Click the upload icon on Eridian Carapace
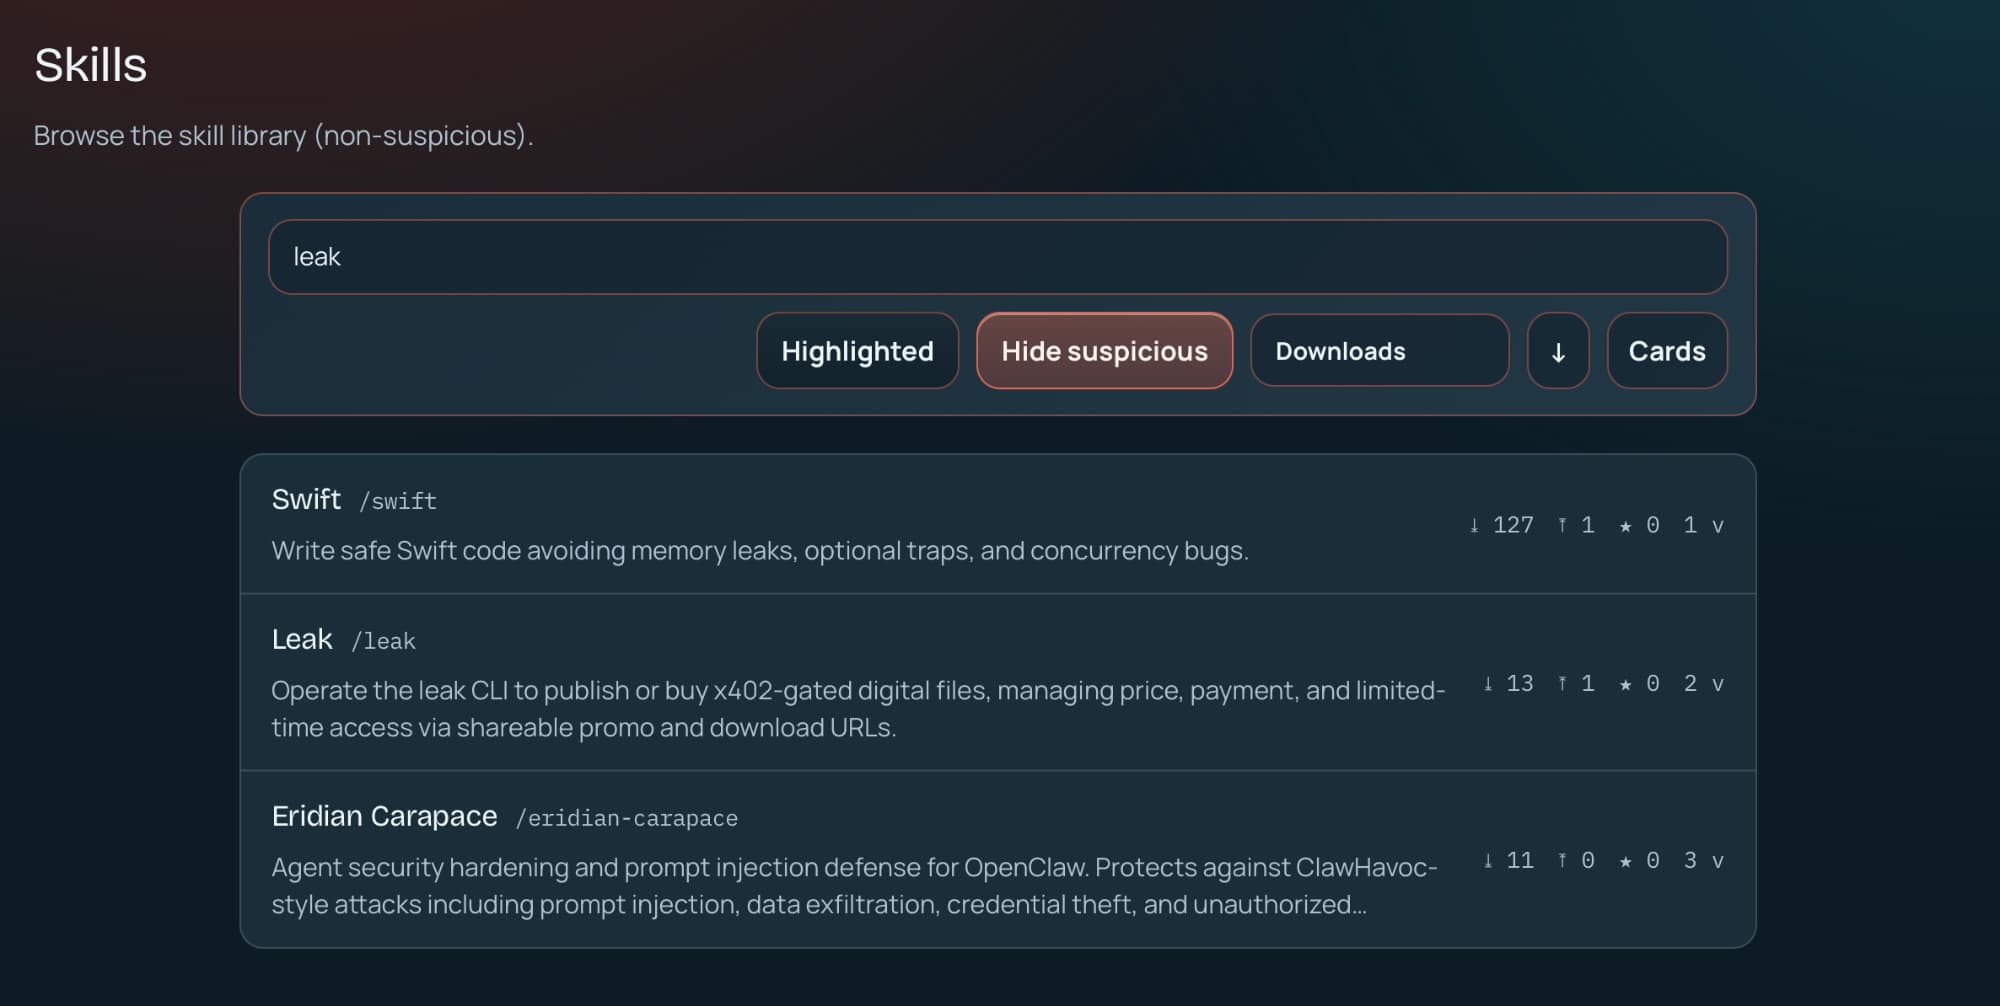The height and width of the screenshot is (1006, 2000). 1562,859
